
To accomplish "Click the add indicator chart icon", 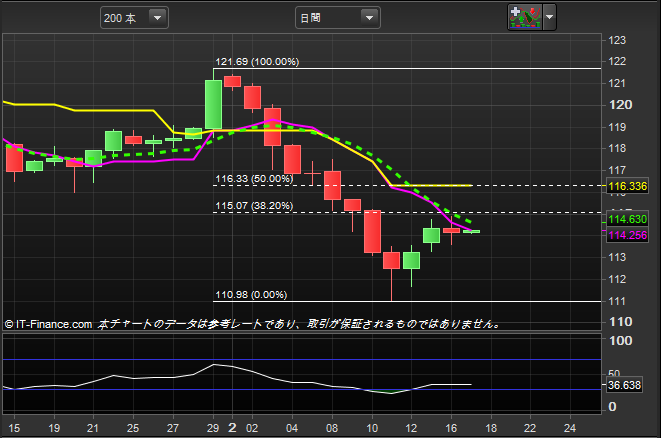I will coord(524,17).
